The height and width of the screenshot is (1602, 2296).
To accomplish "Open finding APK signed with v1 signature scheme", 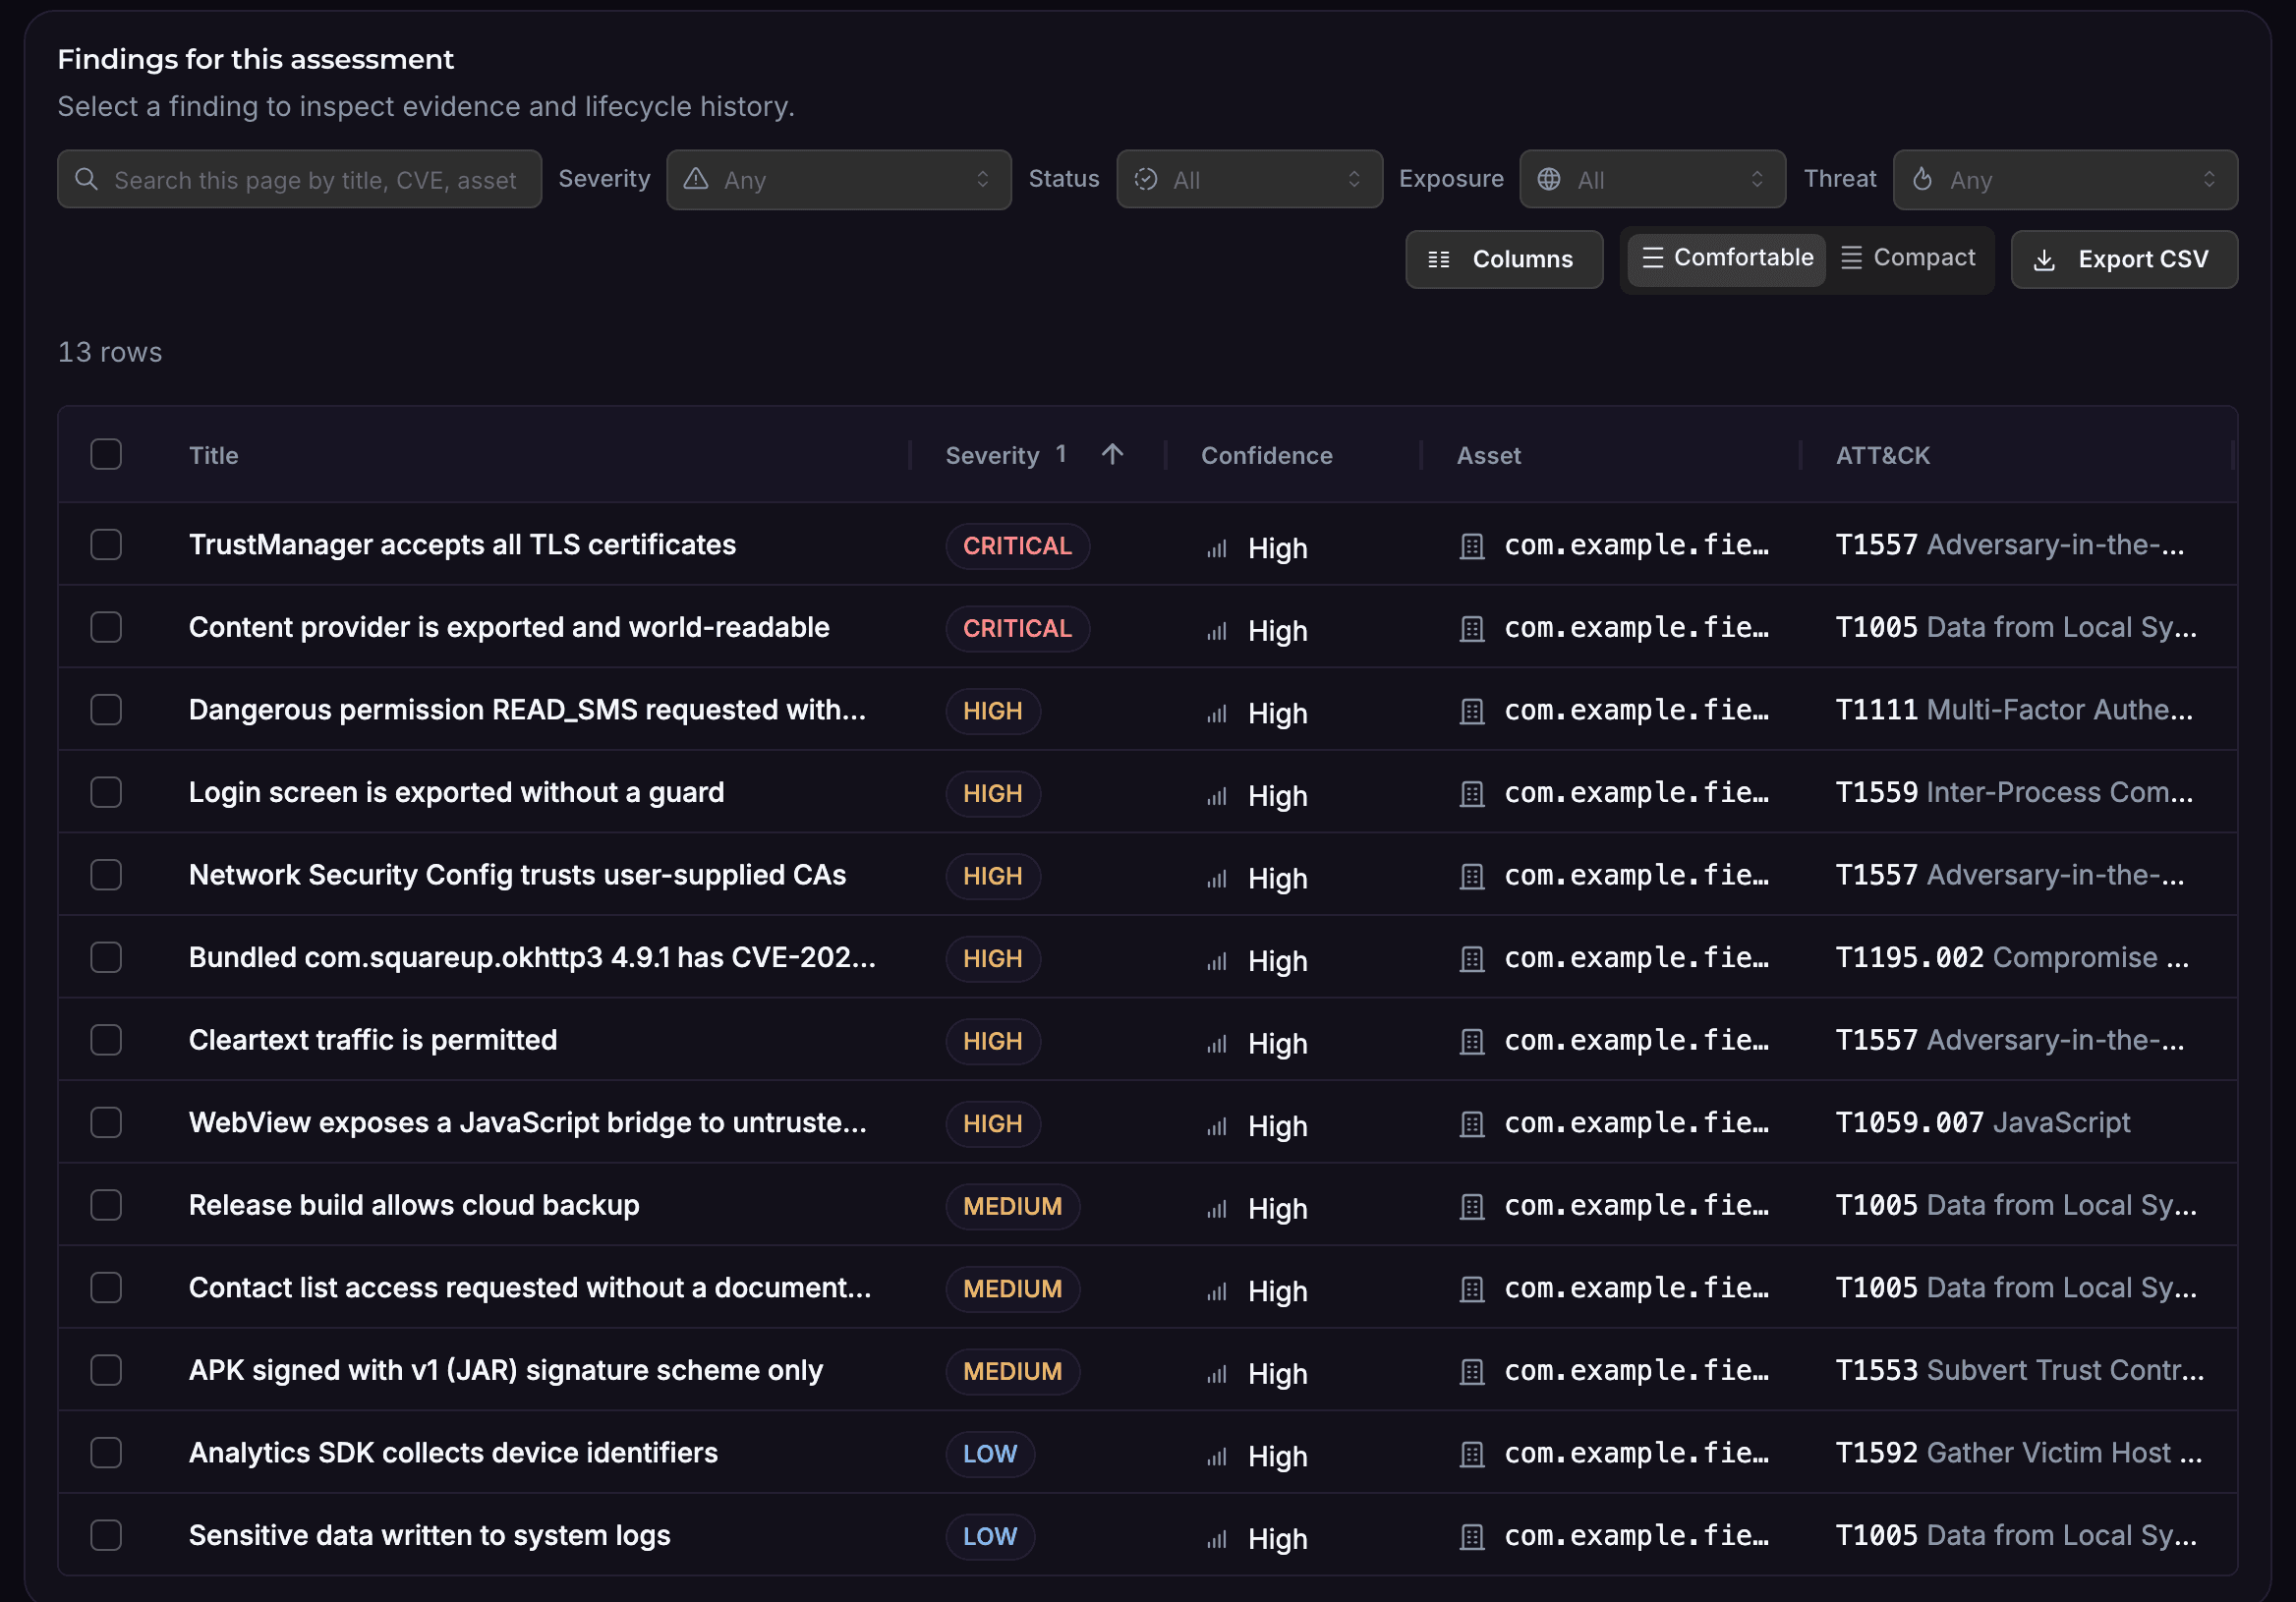I will (x=506, y=1370).
